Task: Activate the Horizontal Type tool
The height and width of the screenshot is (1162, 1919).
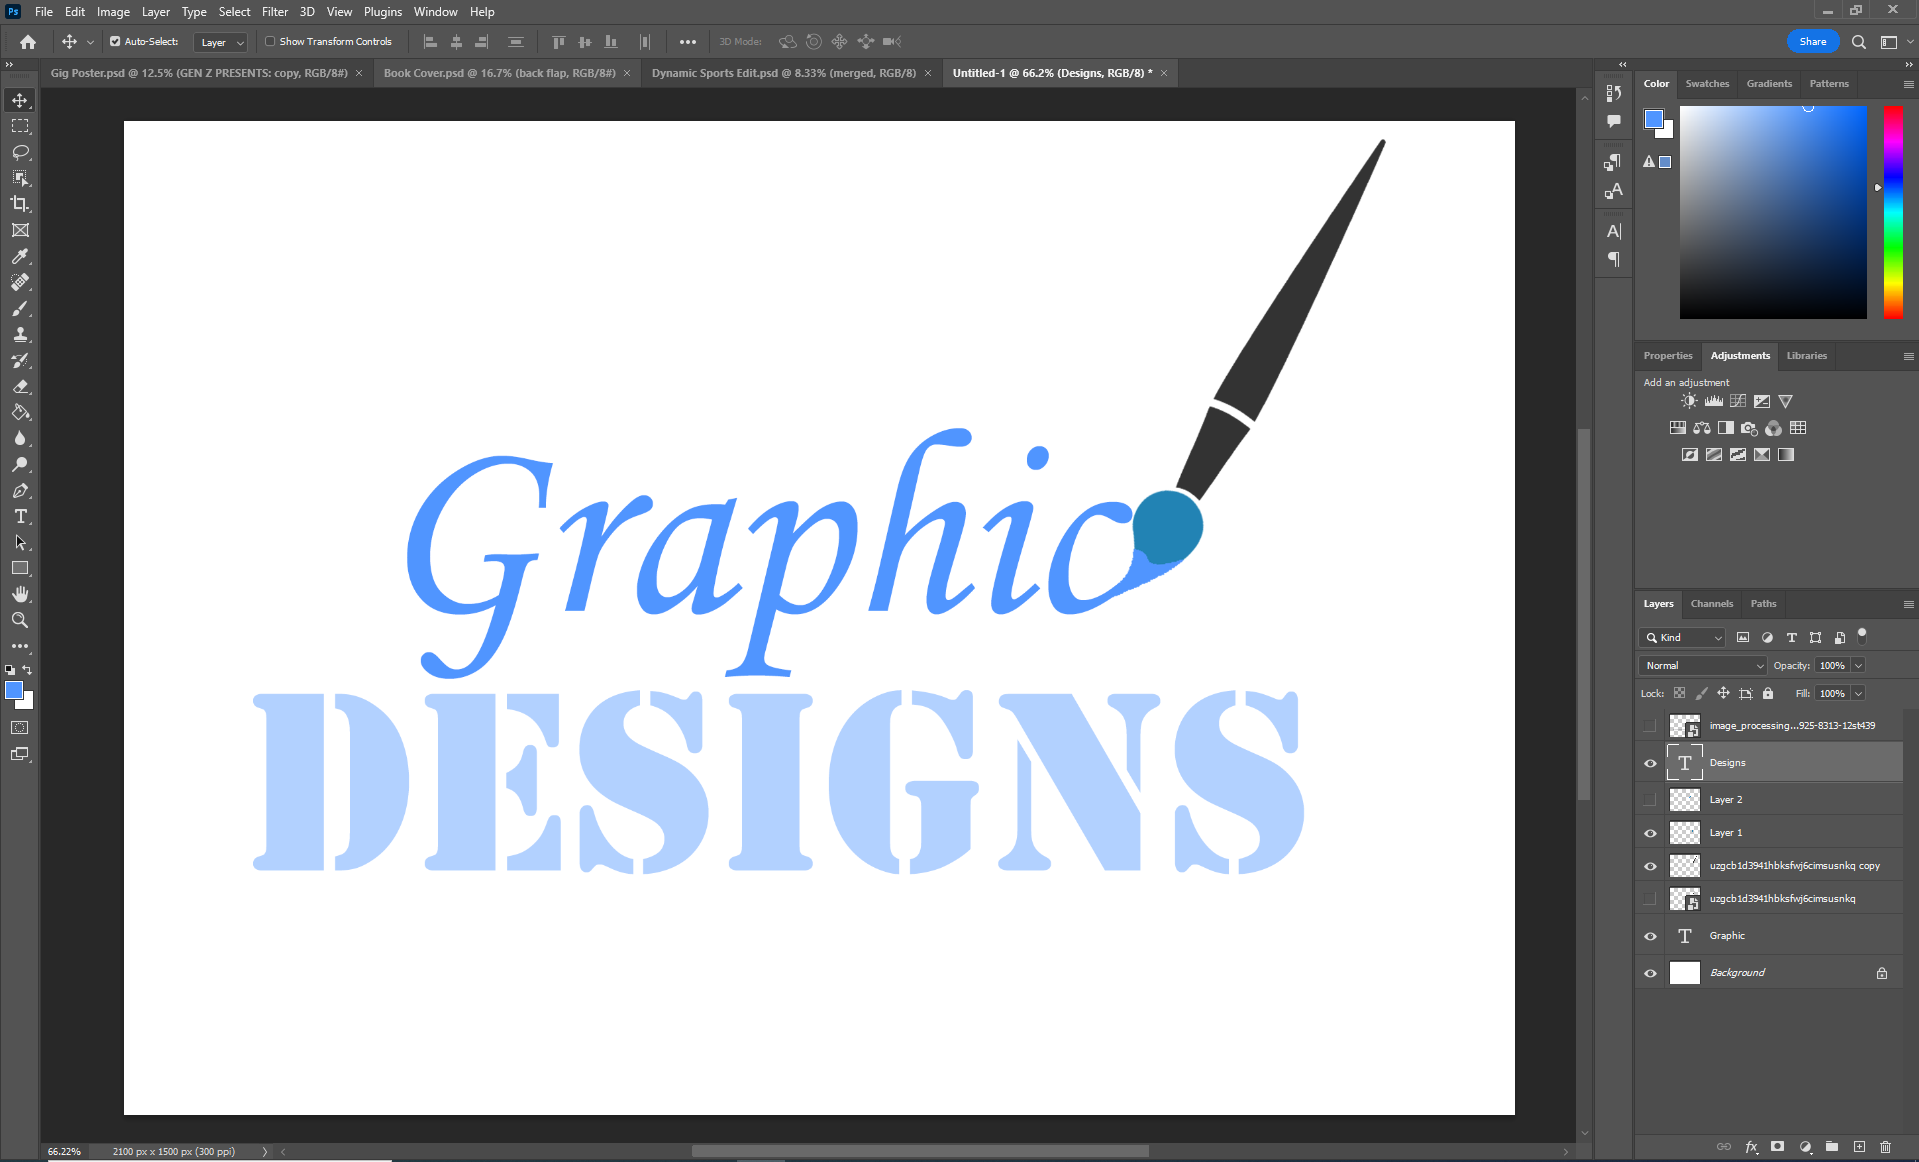Action: tap(20, 517)
